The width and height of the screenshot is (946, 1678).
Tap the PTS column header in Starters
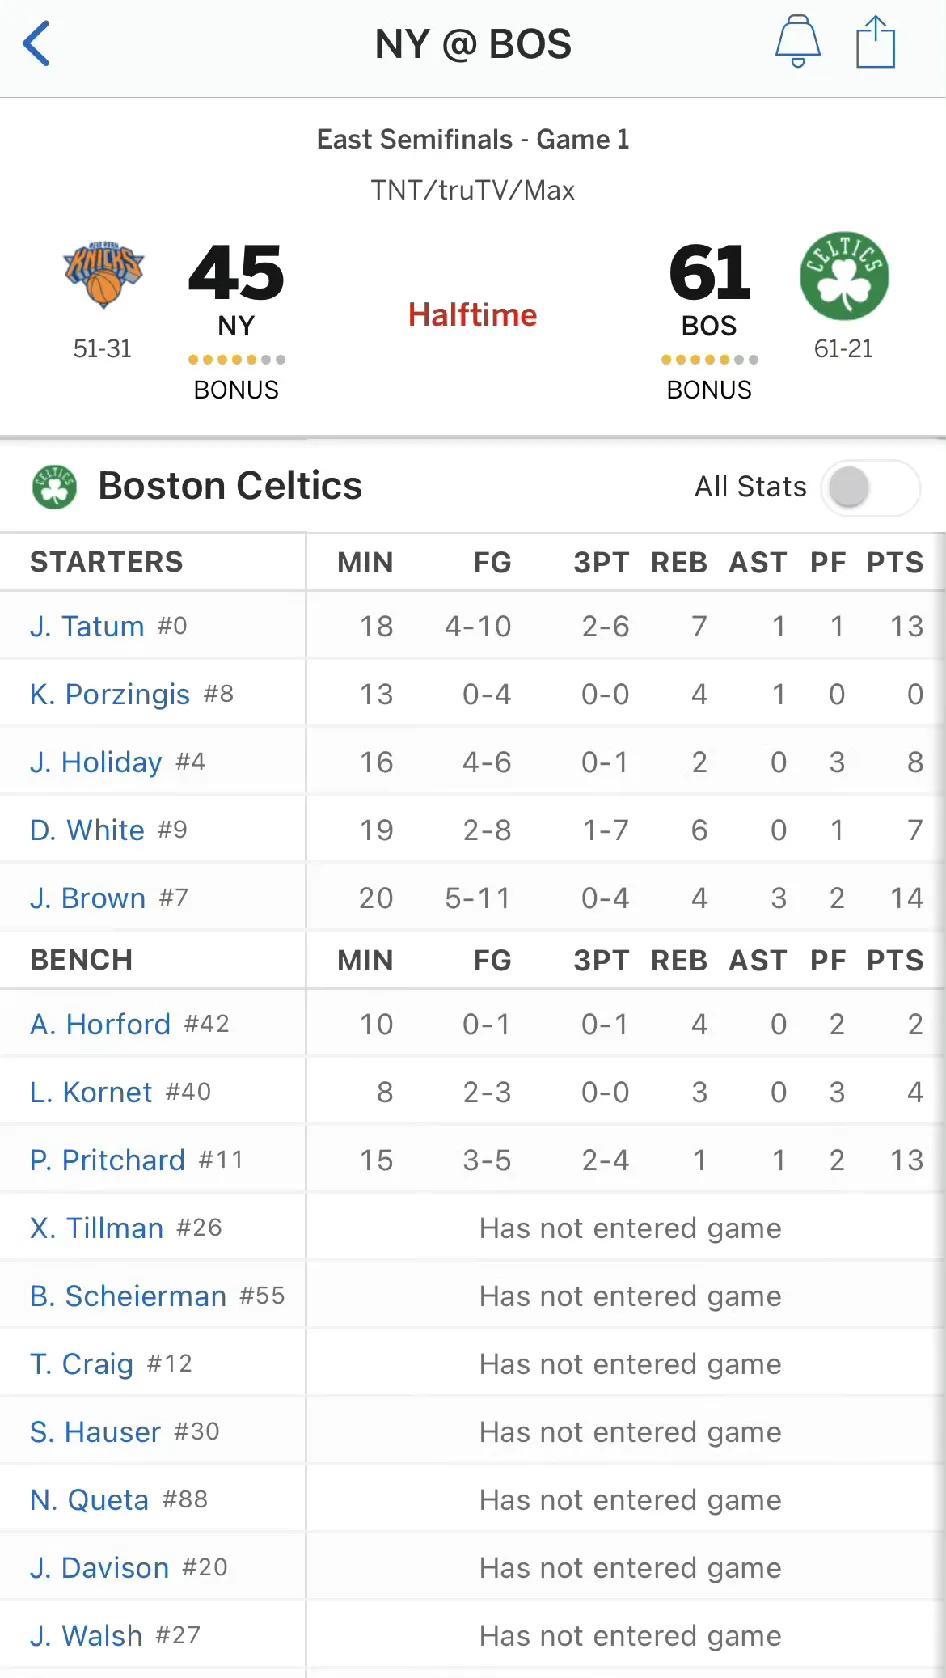point(895,562)
